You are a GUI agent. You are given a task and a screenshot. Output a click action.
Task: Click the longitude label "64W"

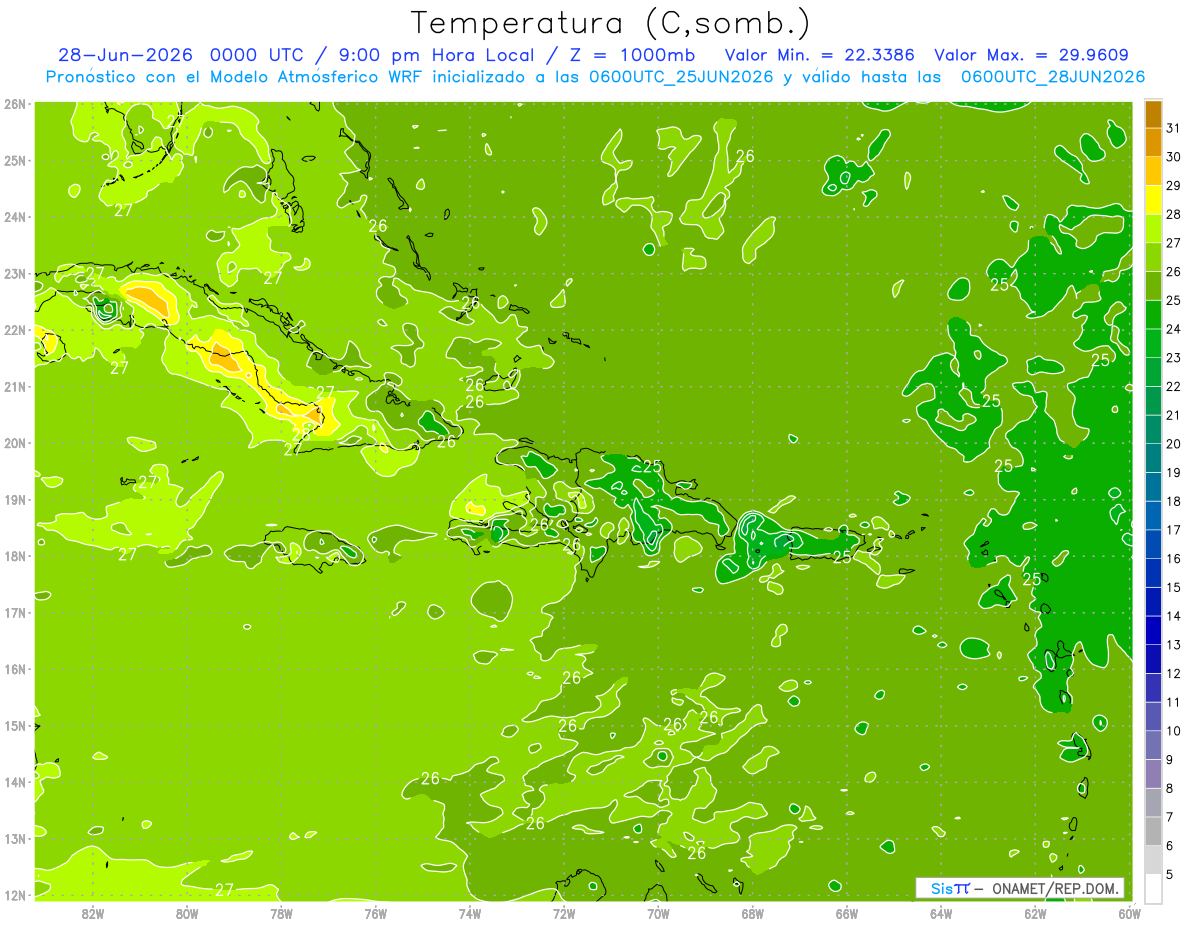pos(940,913)
